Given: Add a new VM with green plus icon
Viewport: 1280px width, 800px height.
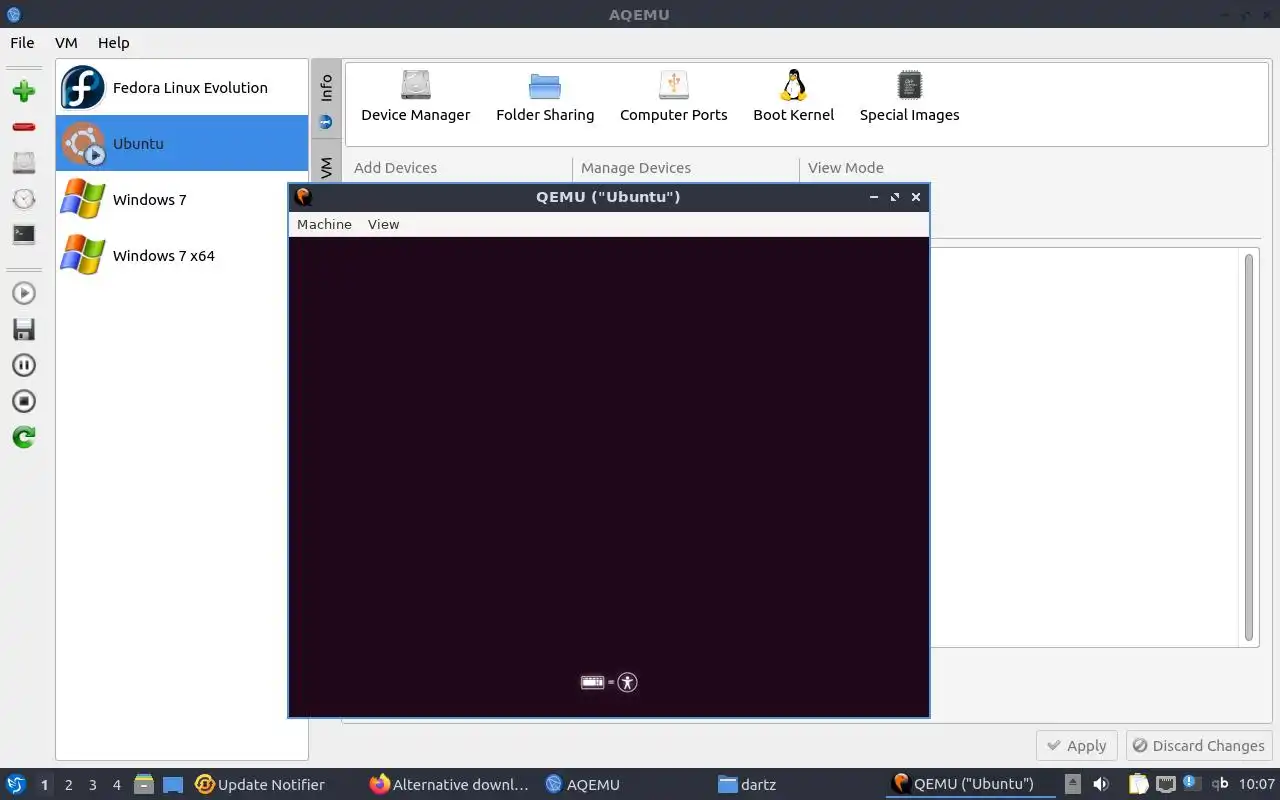Looking at the screenshot, I should [x=24, y=91].
